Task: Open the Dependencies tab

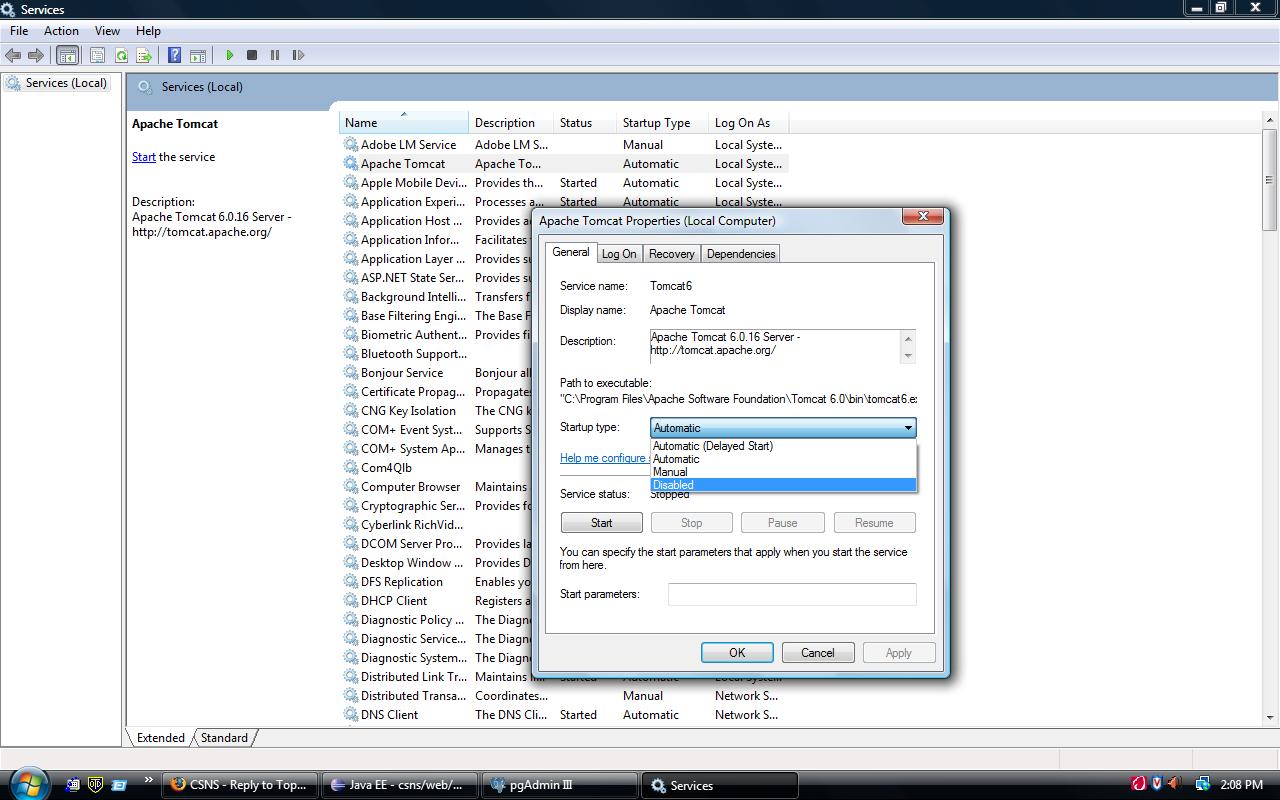Action: [740, 254]
